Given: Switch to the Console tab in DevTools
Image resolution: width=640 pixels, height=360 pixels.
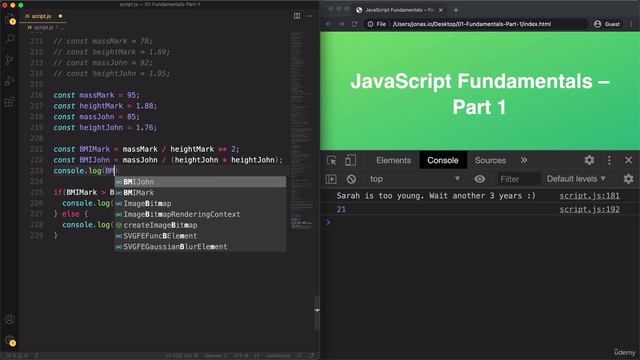Looking at the screenshot, I should (443, 160).
